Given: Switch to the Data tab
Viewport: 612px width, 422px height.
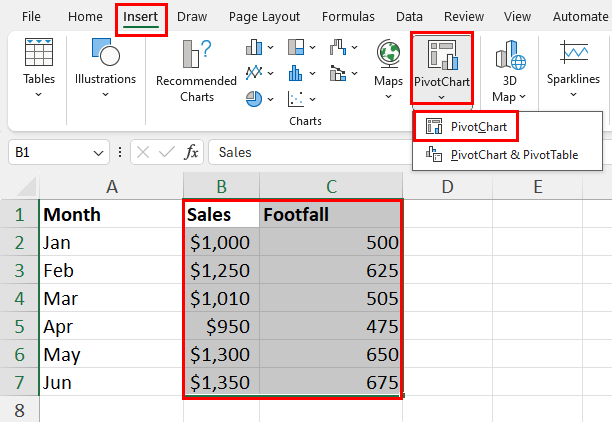Looking at the screenshot, I should [x=409, y=17].
